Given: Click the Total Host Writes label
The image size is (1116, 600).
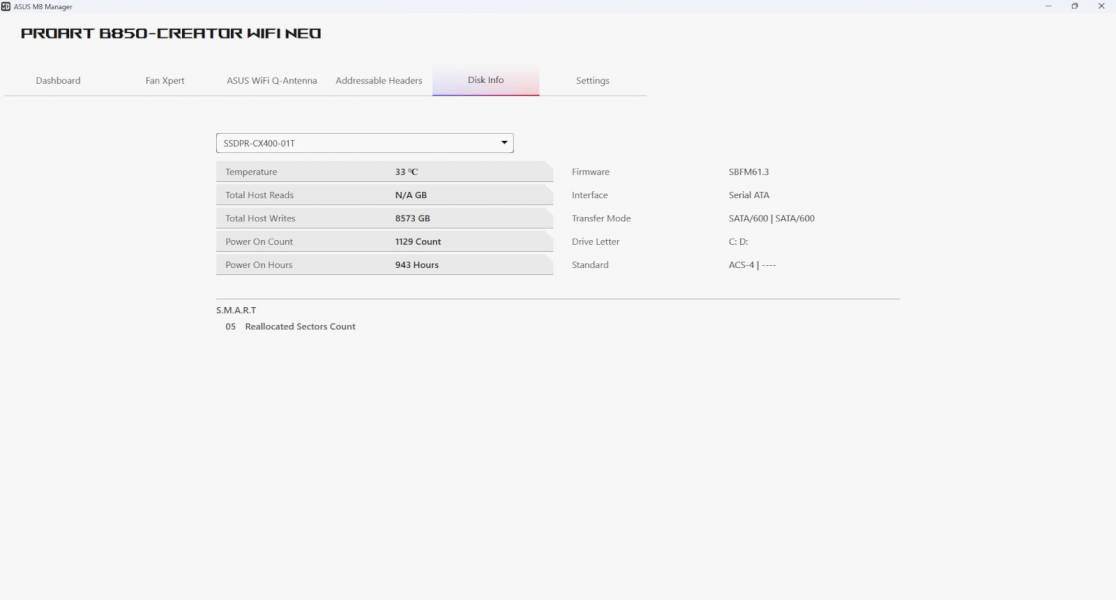Looking at the screenshot, I should pos(260,219).
